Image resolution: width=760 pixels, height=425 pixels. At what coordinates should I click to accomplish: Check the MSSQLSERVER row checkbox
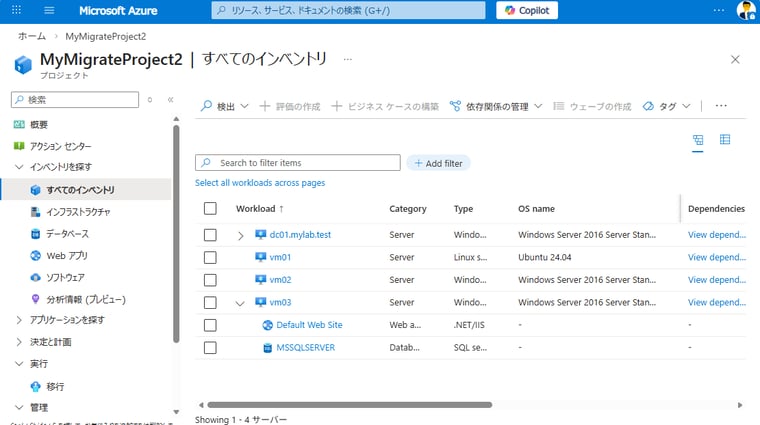coord(210,348)
